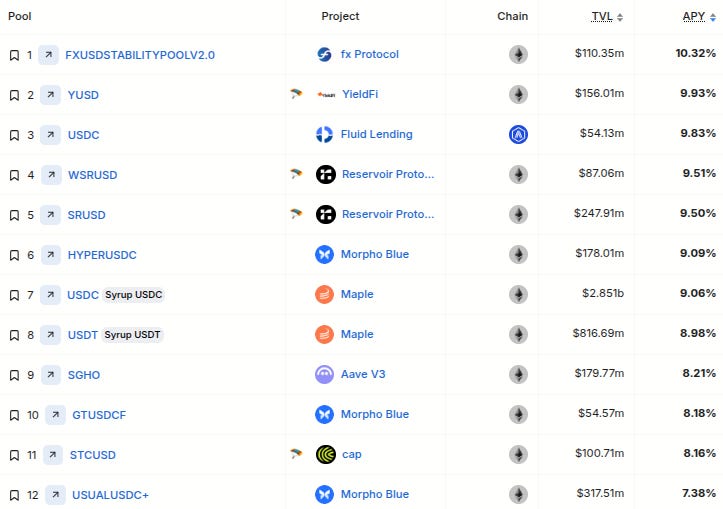Bookmark the STCUSD pool
Screen dimensions: 723x509
point(14,456)
